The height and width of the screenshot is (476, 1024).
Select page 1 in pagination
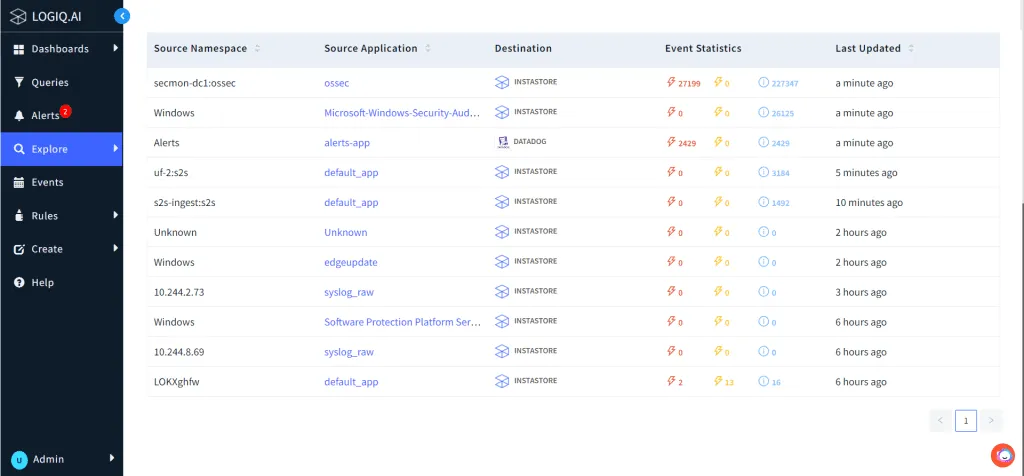tap(966, 421)
